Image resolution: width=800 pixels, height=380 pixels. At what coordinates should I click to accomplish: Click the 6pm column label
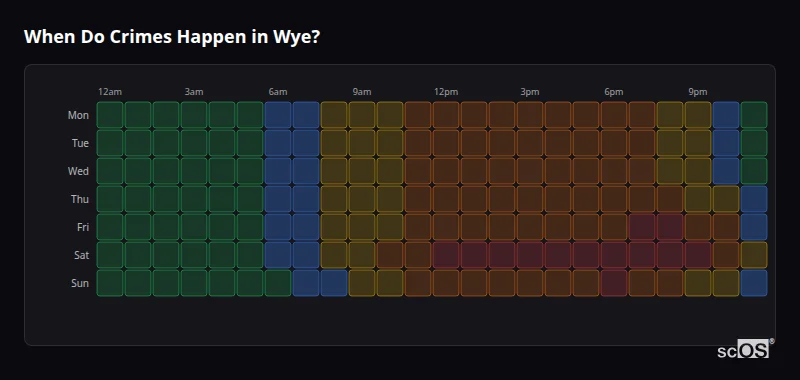coord(614,92)
